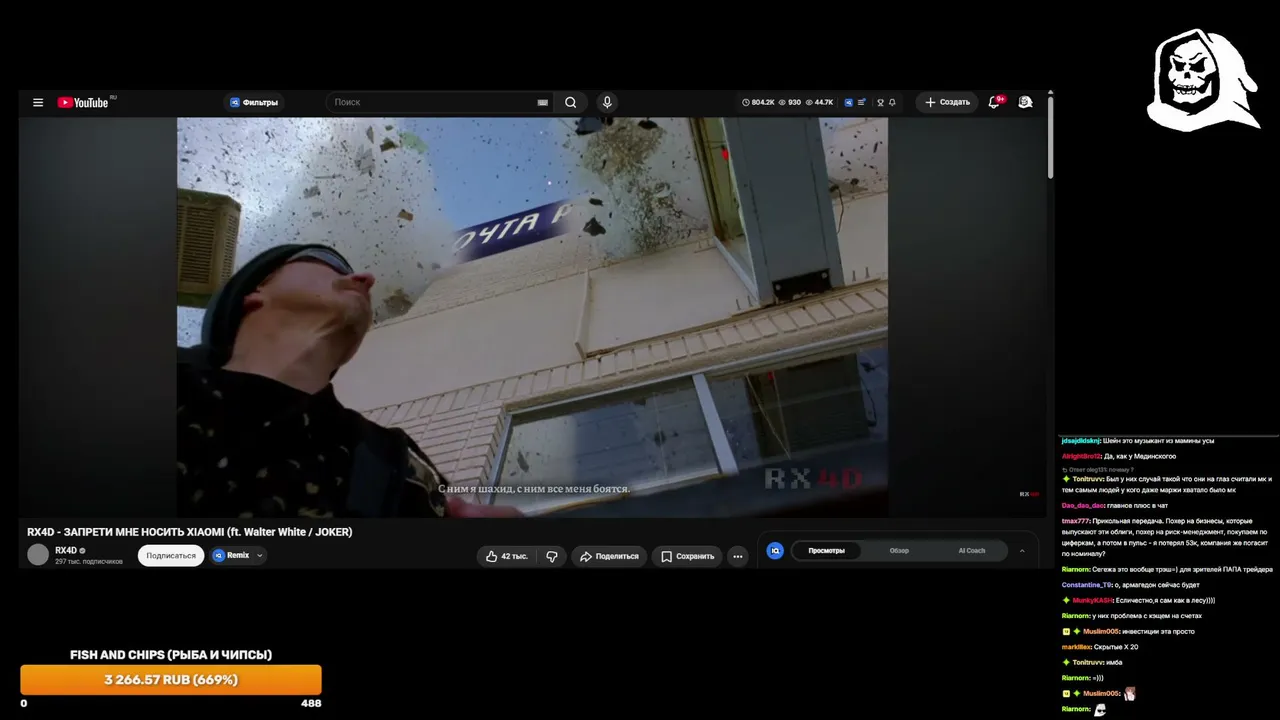Click the 930 views stat
Viewport: 1280px width, 720px height.
[790, 102]
